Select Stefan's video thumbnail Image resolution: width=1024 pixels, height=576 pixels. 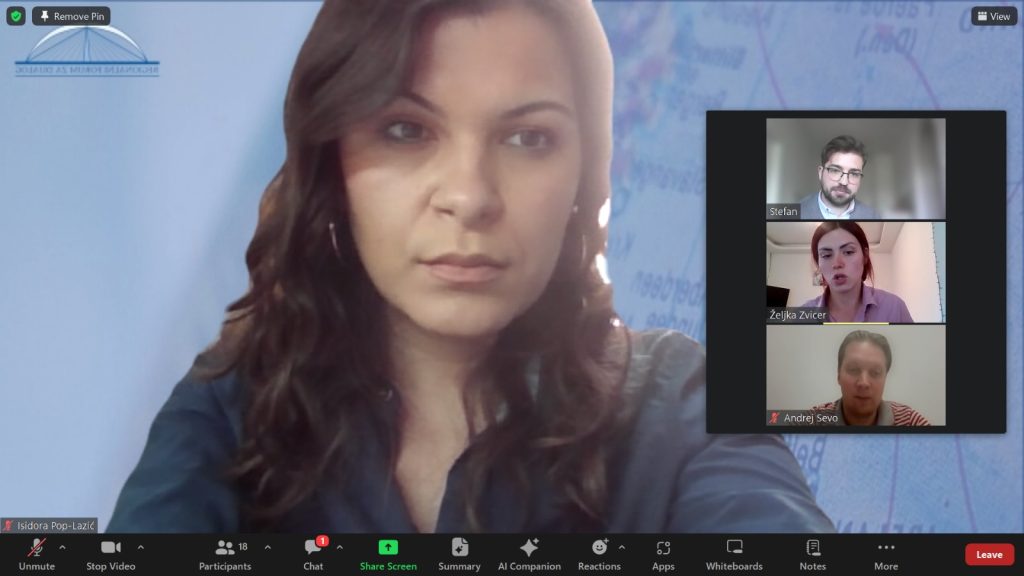pos(855,168)
